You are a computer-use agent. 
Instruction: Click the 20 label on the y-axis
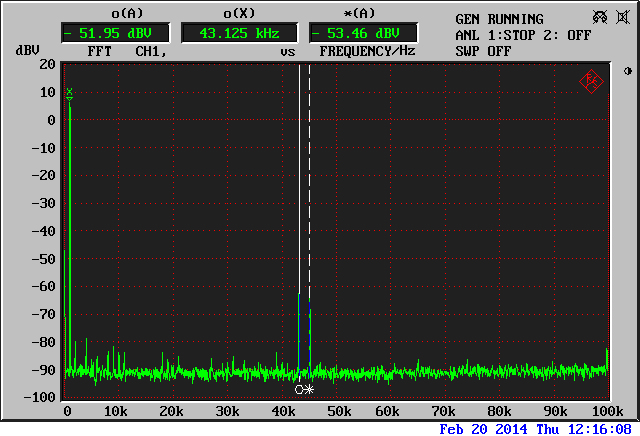(47, 64)
